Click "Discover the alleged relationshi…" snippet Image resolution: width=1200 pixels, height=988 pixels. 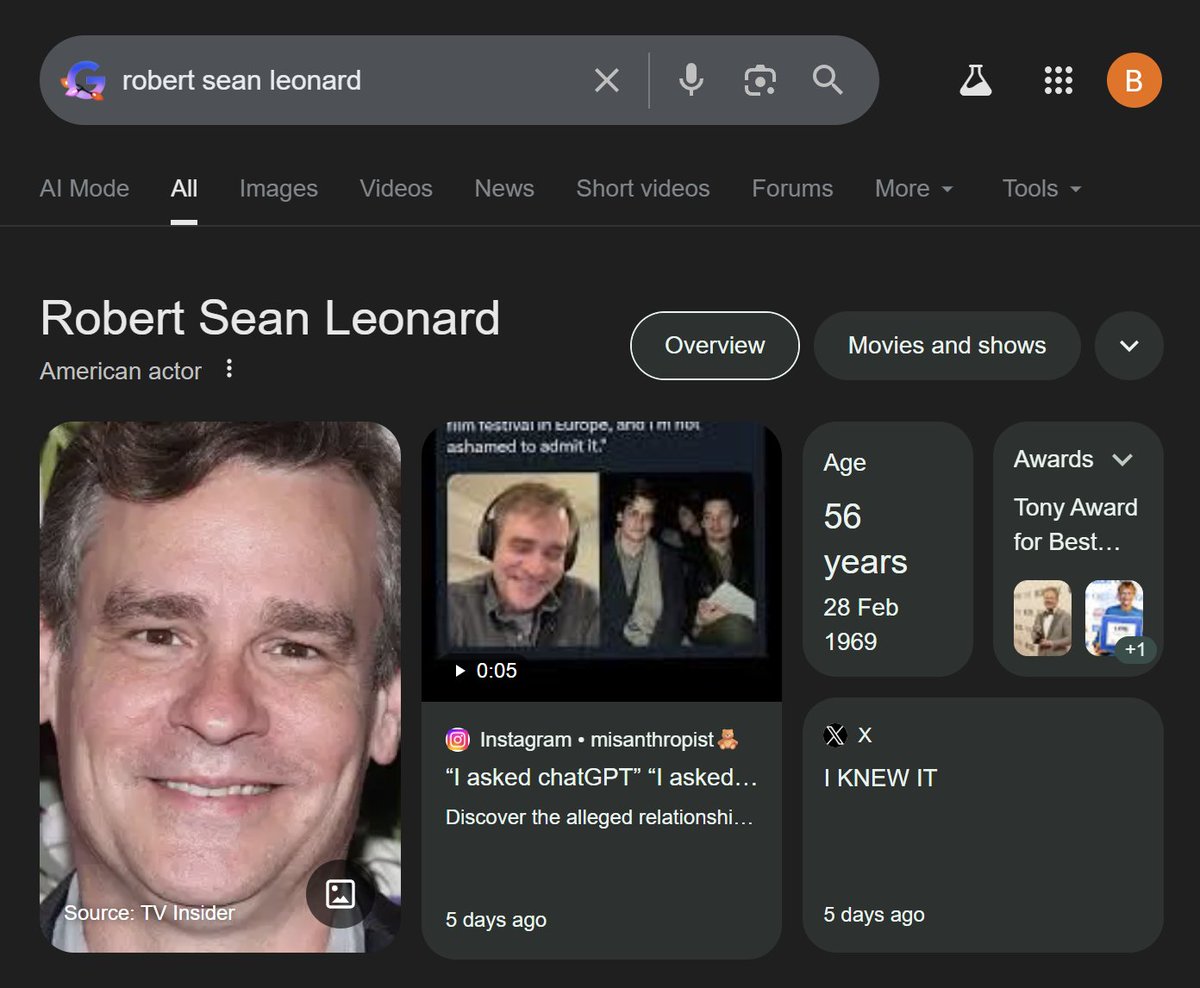coord(599,817)
